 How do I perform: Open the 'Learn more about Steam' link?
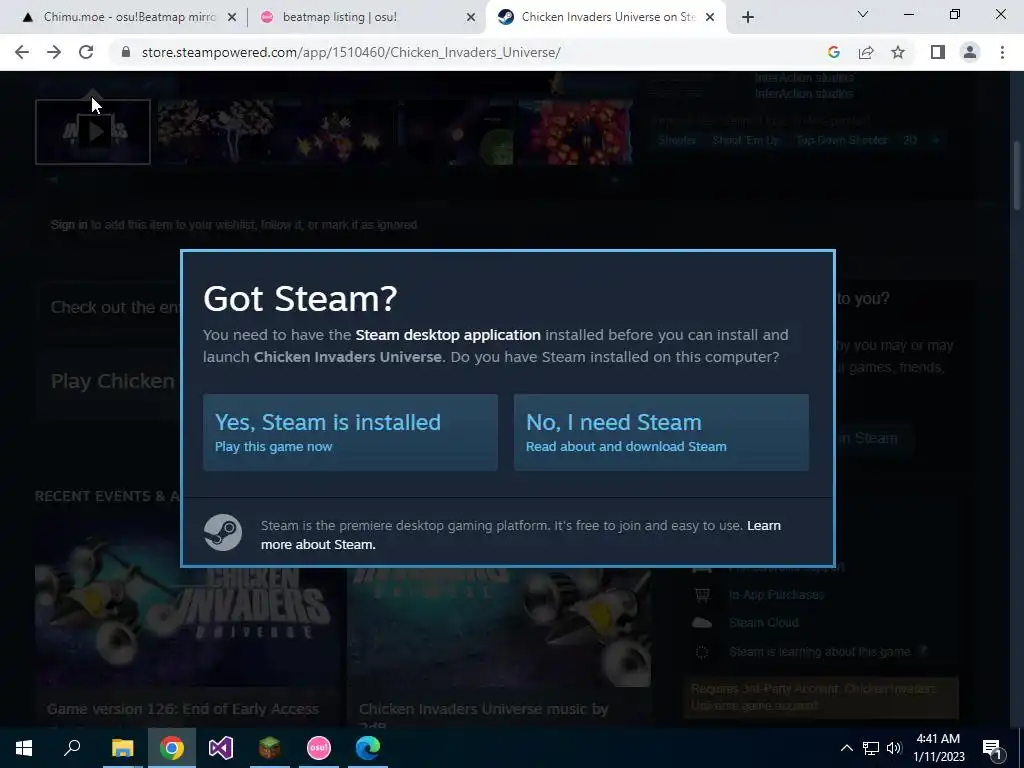tap(520, 535)
